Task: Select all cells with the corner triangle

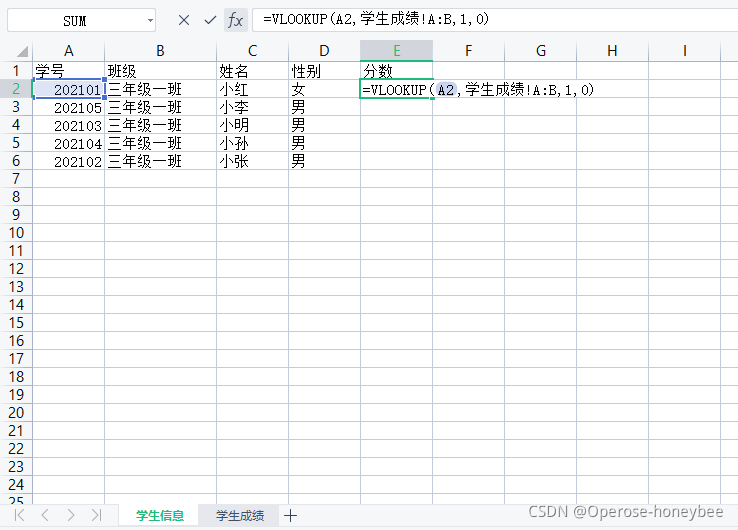Action: coord(22,51)
